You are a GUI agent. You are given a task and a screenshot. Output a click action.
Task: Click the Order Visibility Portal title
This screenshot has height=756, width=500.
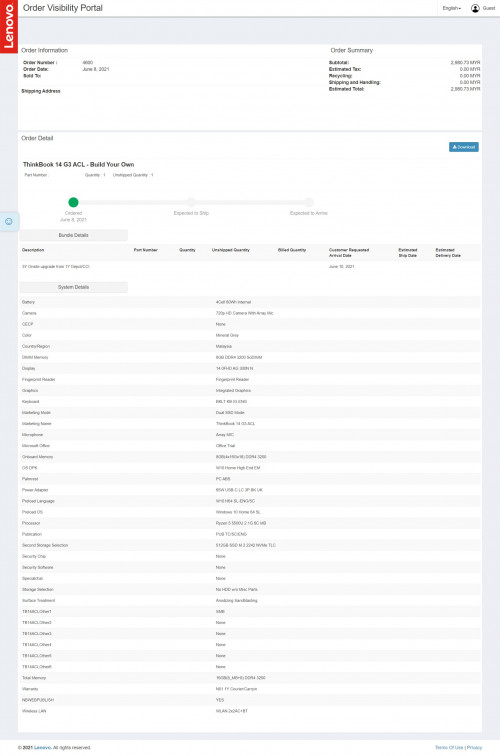pos(63,8)
